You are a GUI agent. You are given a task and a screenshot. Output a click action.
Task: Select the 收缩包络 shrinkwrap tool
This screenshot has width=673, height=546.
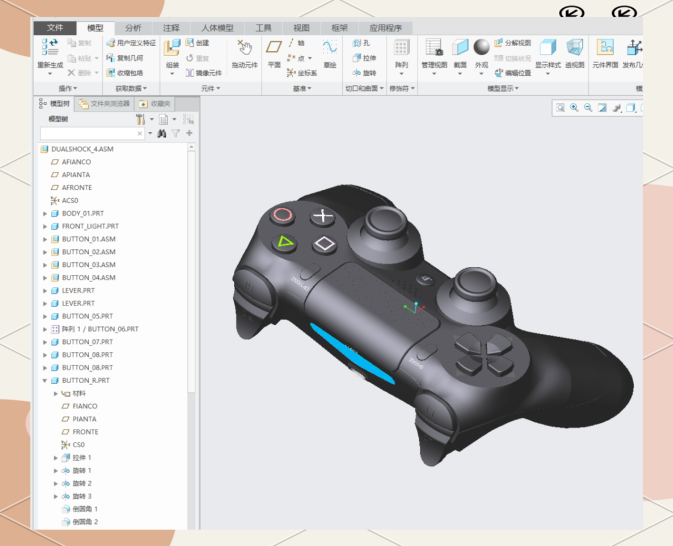(125, 73)
